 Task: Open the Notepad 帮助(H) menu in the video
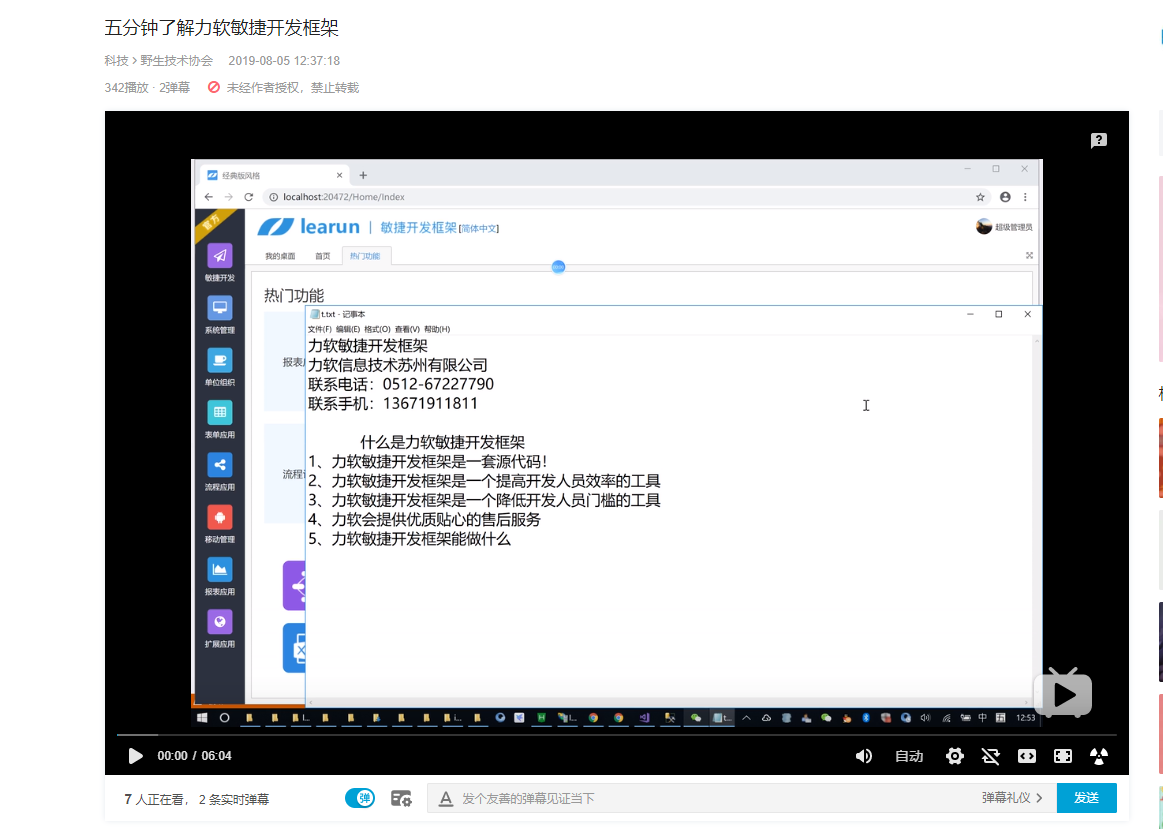coord(437,329)
